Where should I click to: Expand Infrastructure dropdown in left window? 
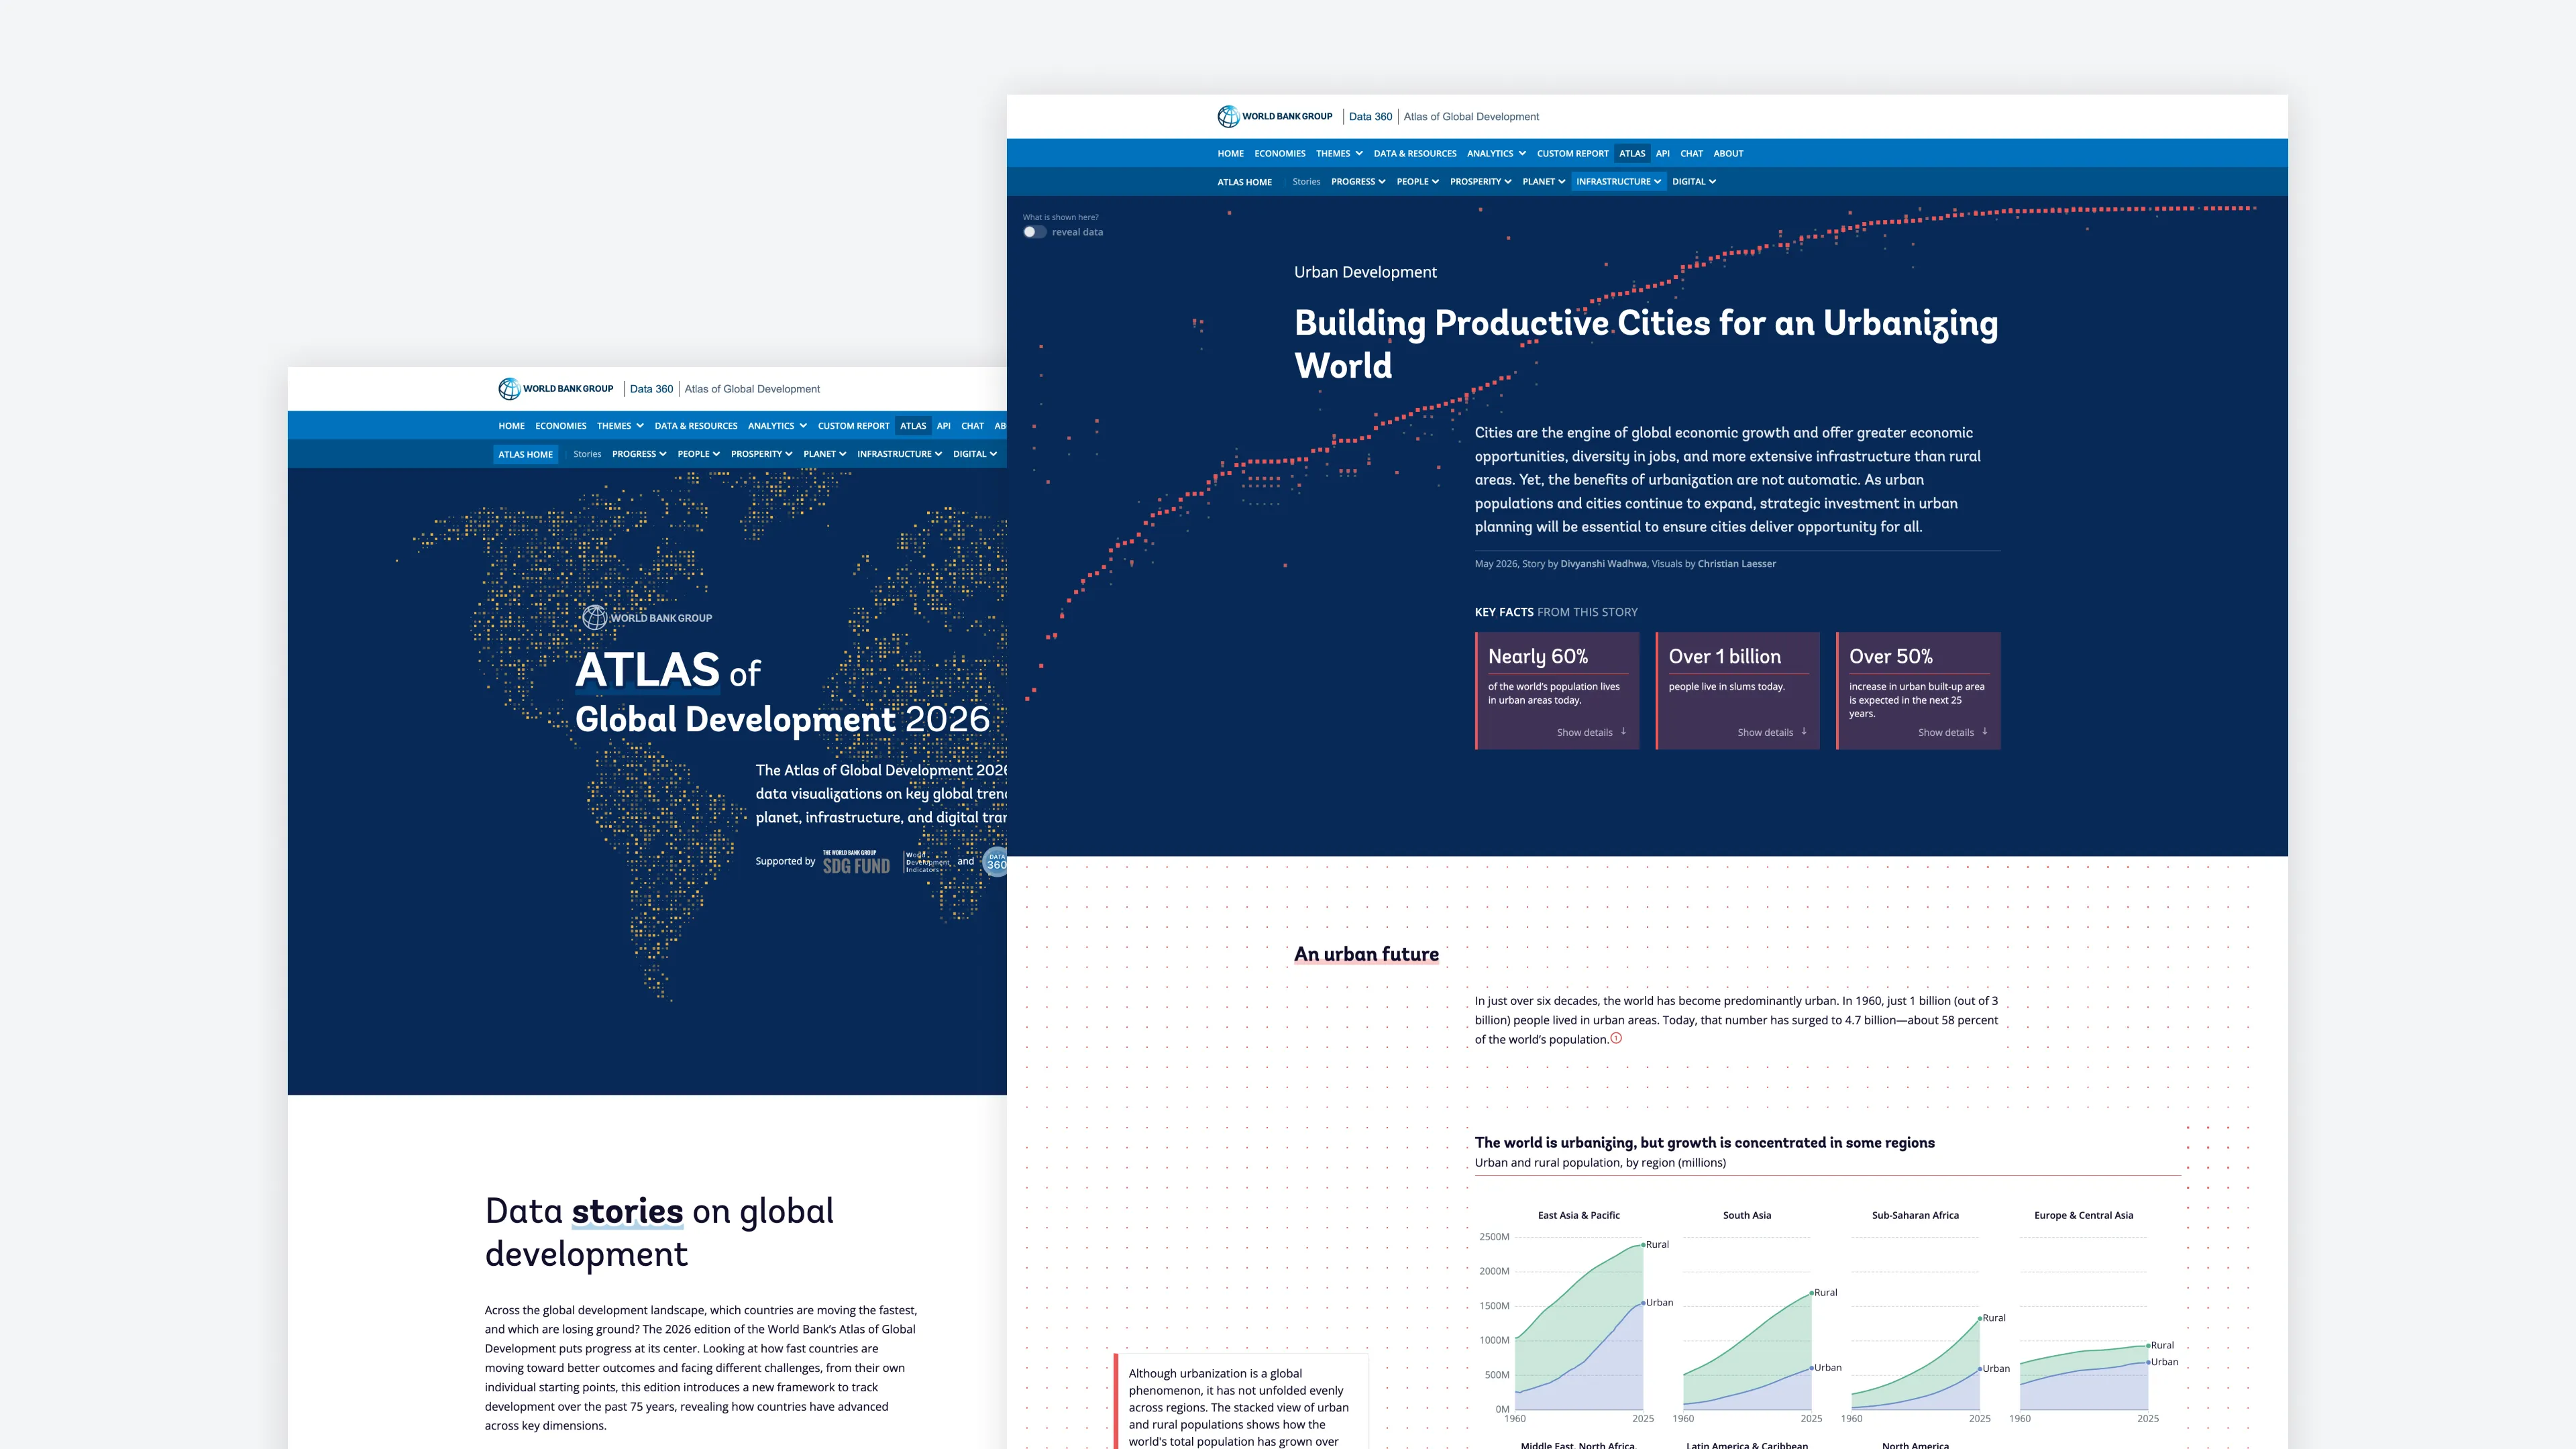click(899, 454)
